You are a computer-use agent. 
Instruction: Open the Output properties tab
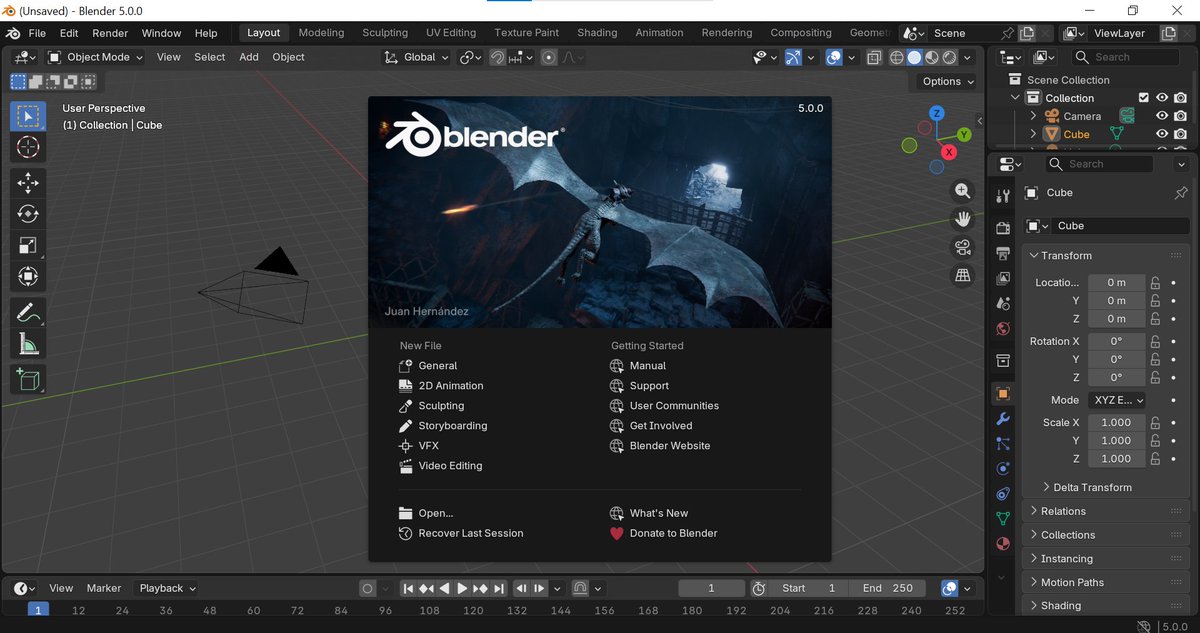[1003, 254]
